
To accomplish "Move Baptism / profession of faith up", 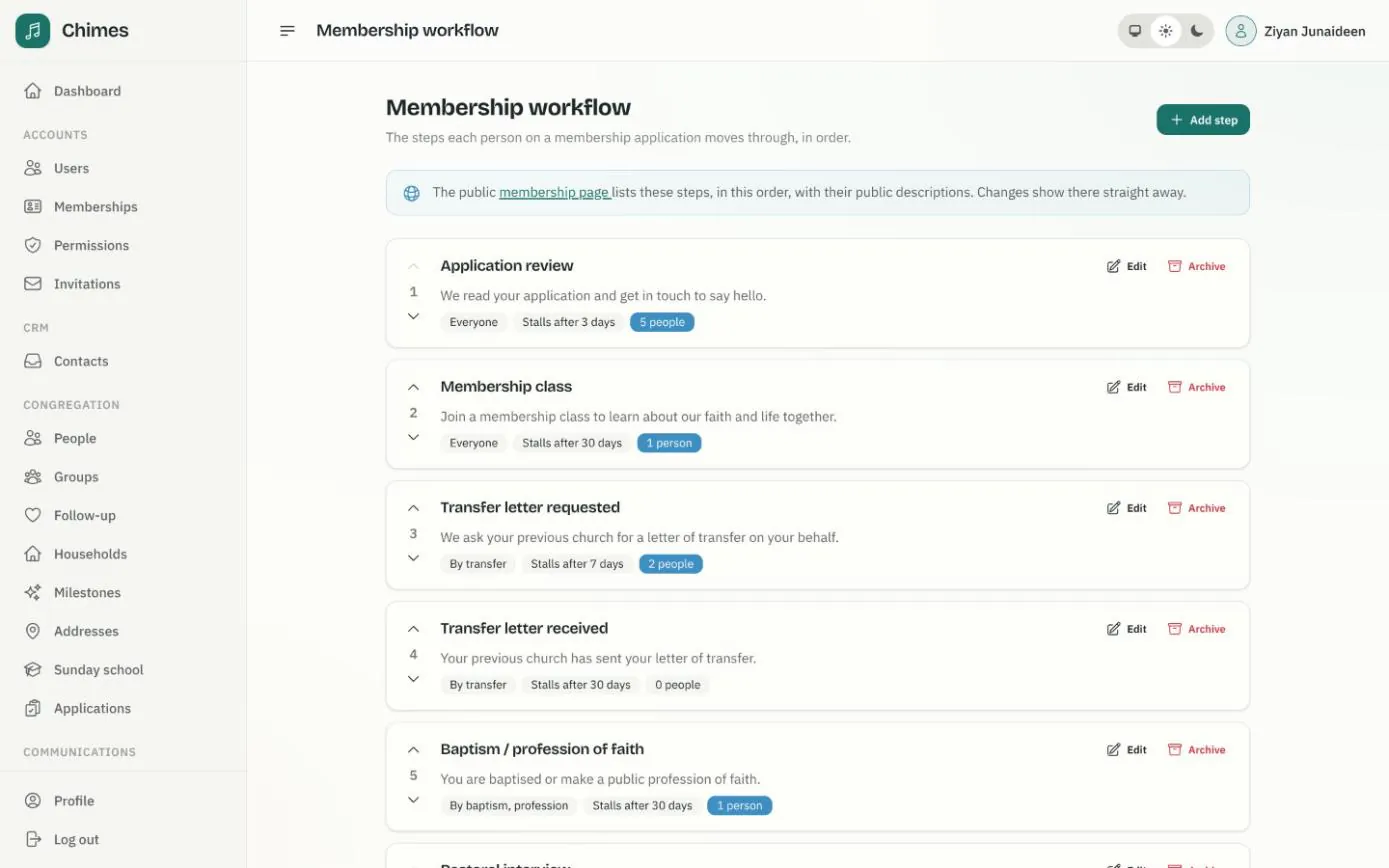I will point(413,750).
